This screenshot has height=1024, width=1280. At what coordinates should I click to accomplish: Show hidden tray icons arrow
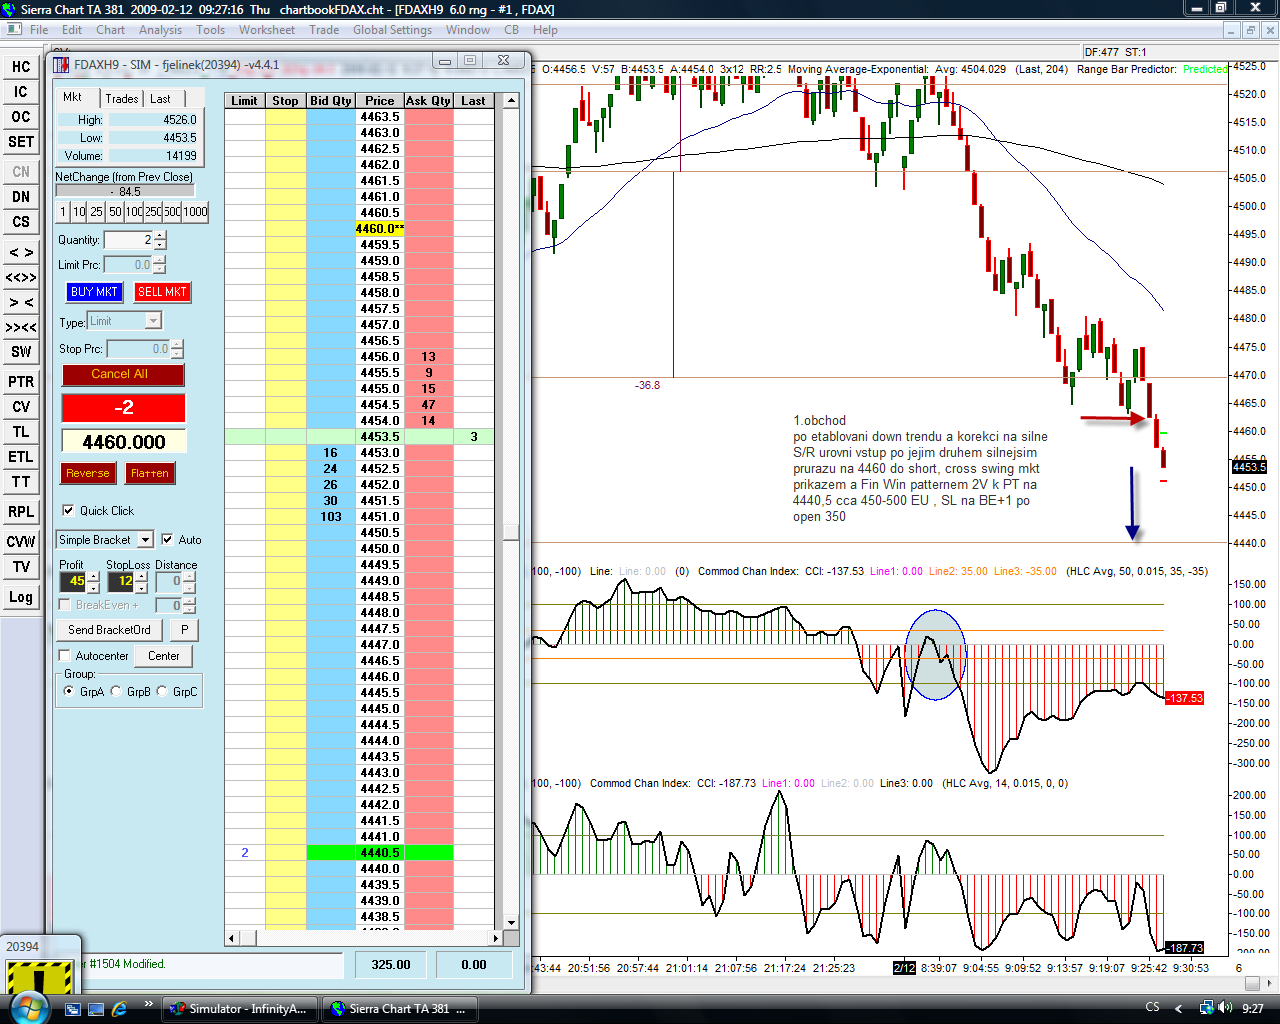(1178, 1008)
